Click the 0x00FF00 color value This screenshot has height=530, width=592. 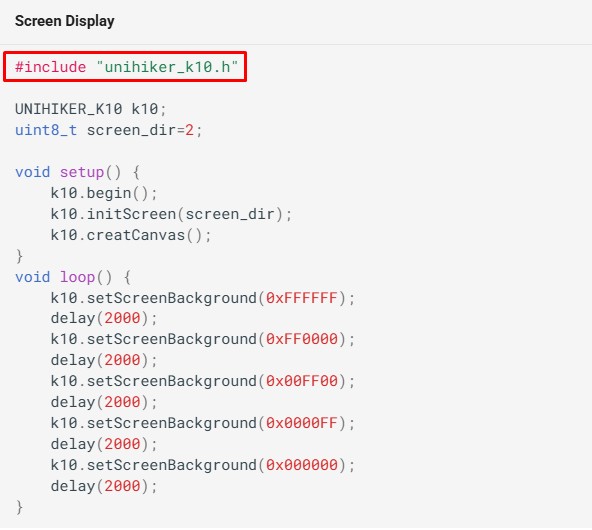(302, 381)
